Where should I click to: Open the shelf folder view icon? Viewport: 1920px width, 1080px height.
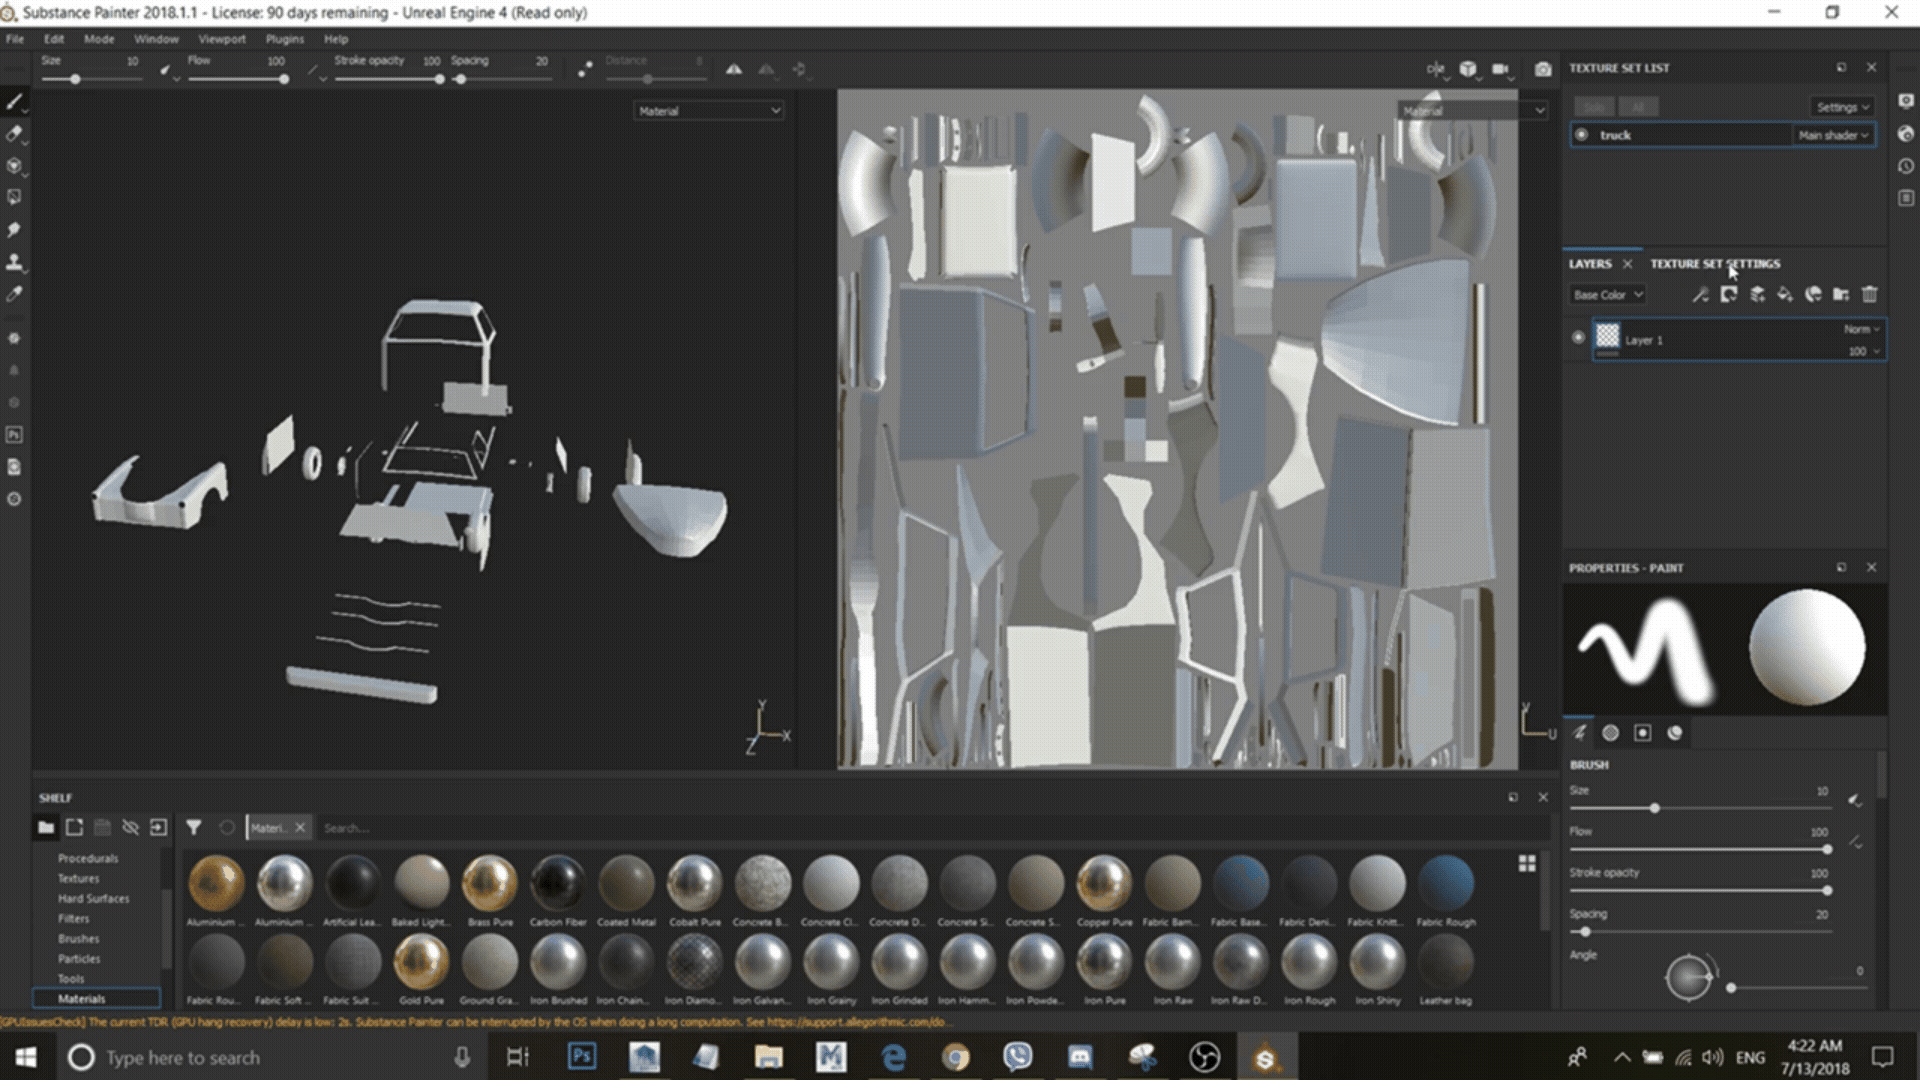(46, 827)
